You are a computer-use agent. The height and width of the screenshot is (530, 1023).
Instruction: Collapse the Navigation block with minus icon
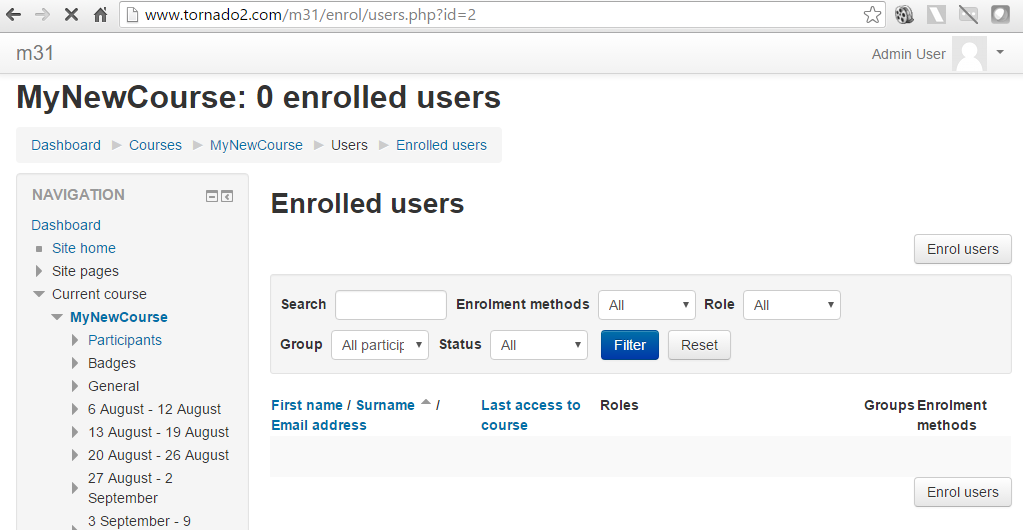pos(211,196)
